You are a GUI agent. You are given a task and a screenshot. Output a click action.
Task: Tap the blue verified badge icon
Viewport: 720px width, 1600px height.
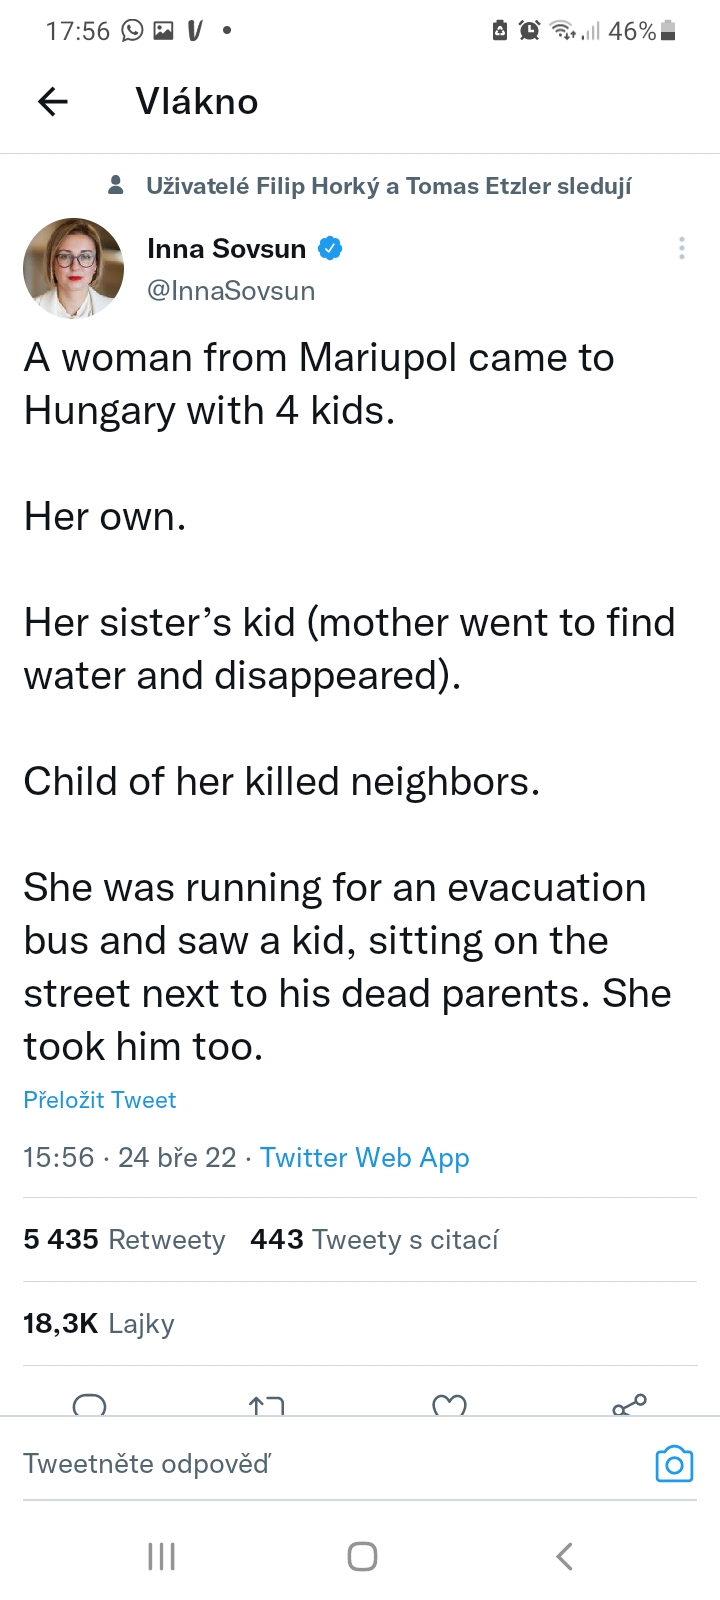[x=330, y=248]
